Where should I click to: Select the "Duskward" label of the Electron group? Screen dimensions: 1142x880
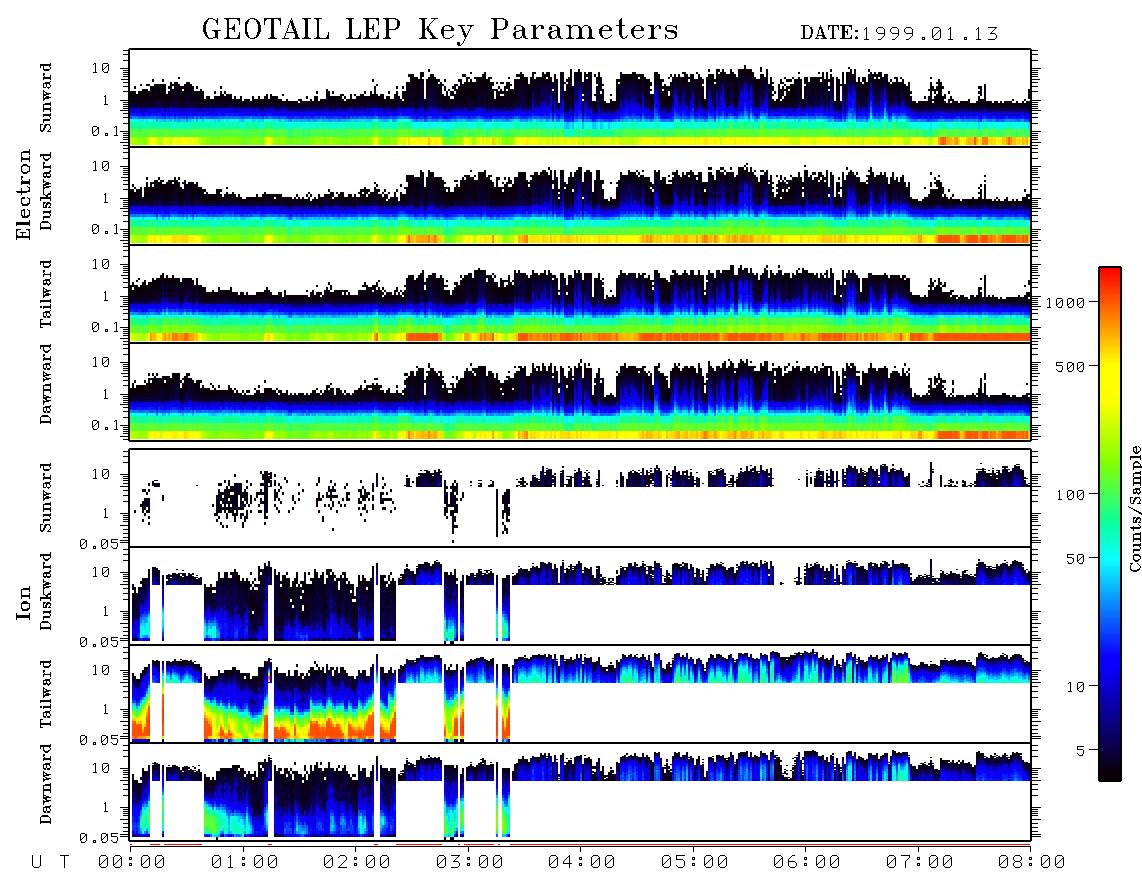pyautogui.click(x=45, y=191)
